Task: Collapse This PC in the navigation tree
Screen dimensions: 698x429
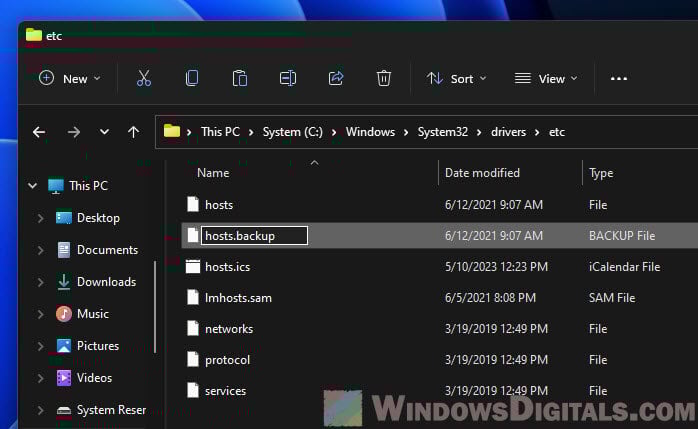Action: (32, 186)
